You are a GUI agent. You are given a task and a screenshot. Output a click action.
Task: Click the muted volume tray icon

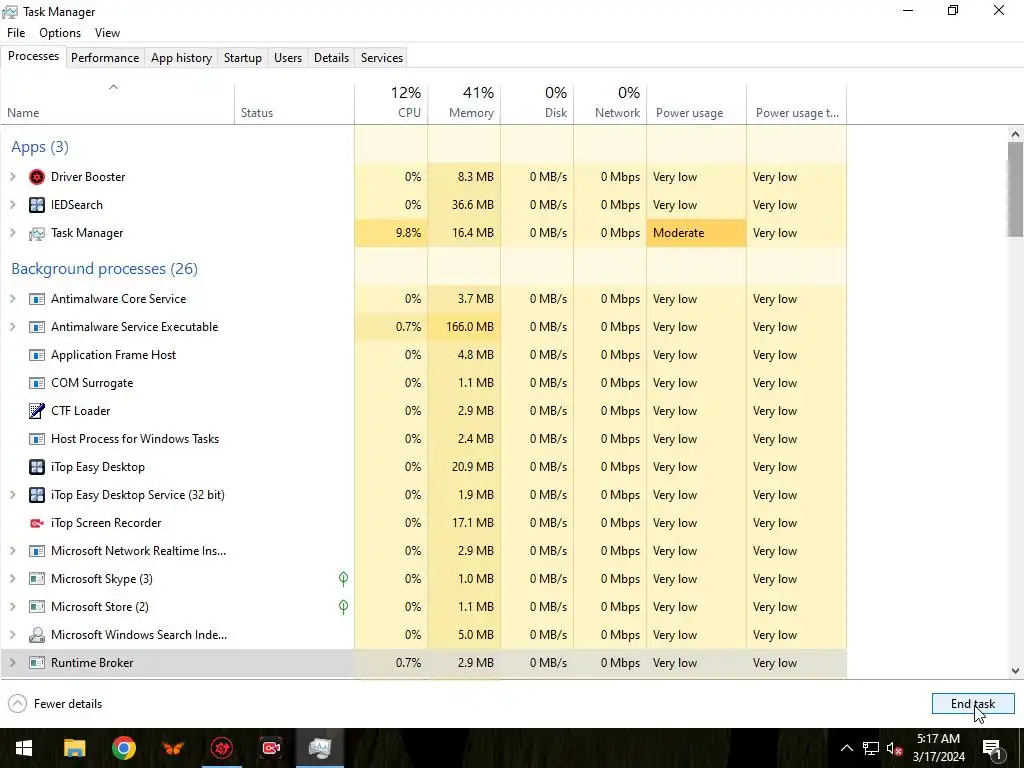pyautogui.click(x=894, y=748)
